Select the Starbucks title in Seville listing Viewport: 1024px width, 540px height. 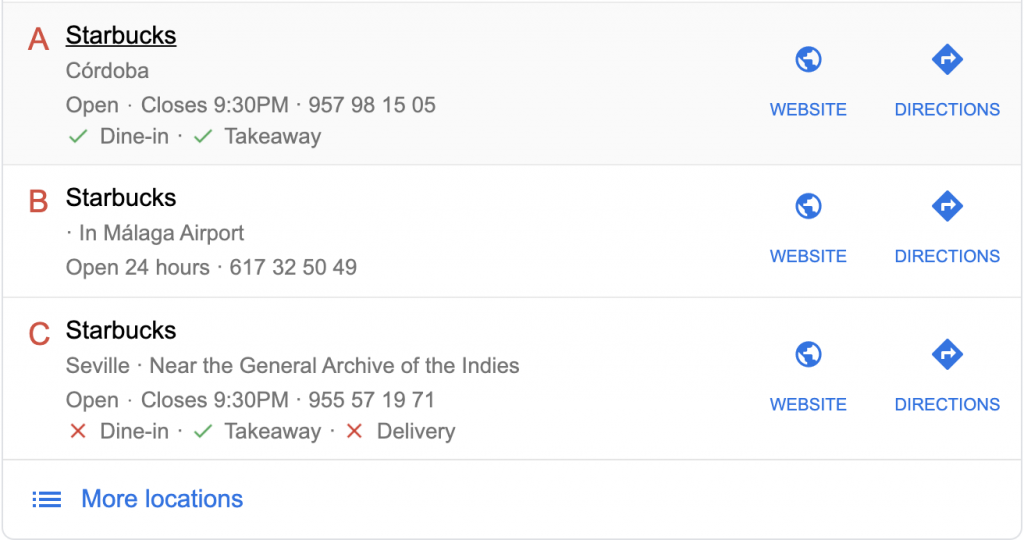[121, 331]
